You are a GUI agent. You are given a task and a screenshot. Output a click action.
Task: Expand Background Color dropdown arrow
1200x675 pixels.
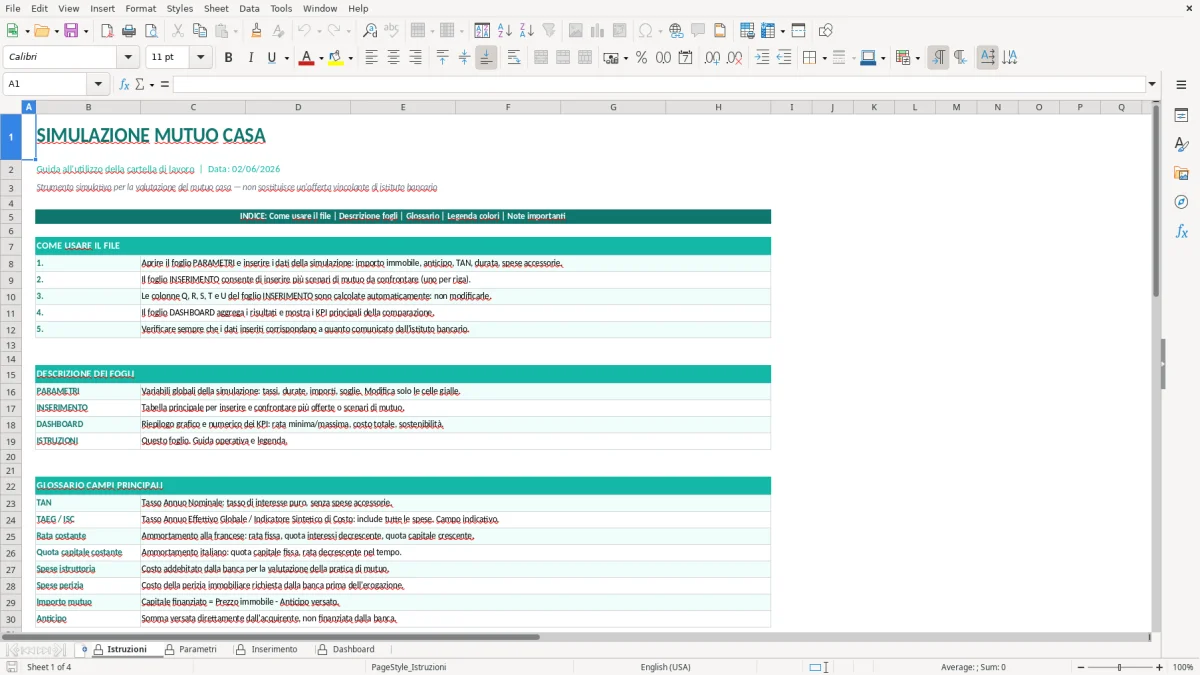click(350, 58)
